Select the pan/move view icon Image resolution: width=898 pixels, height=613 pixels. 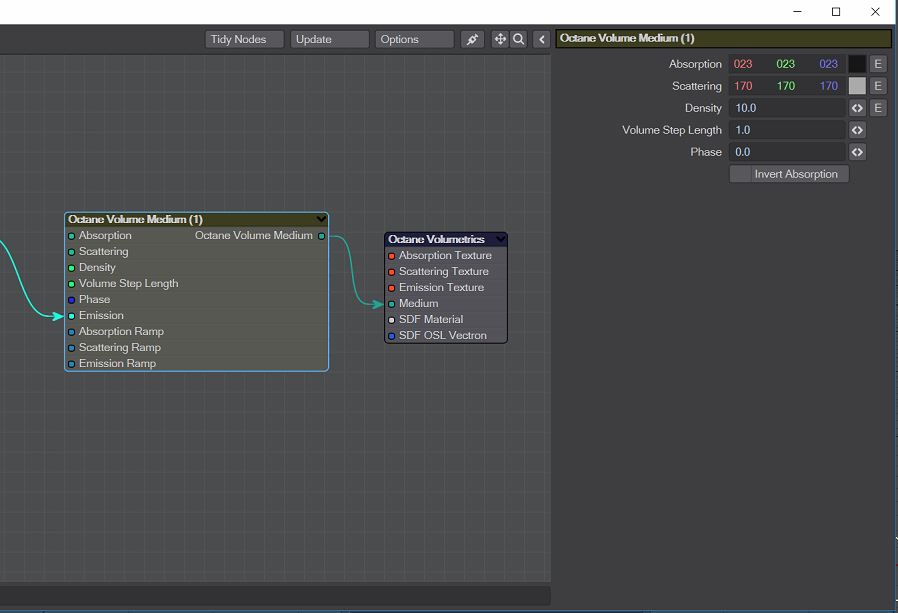coord(500,39)
